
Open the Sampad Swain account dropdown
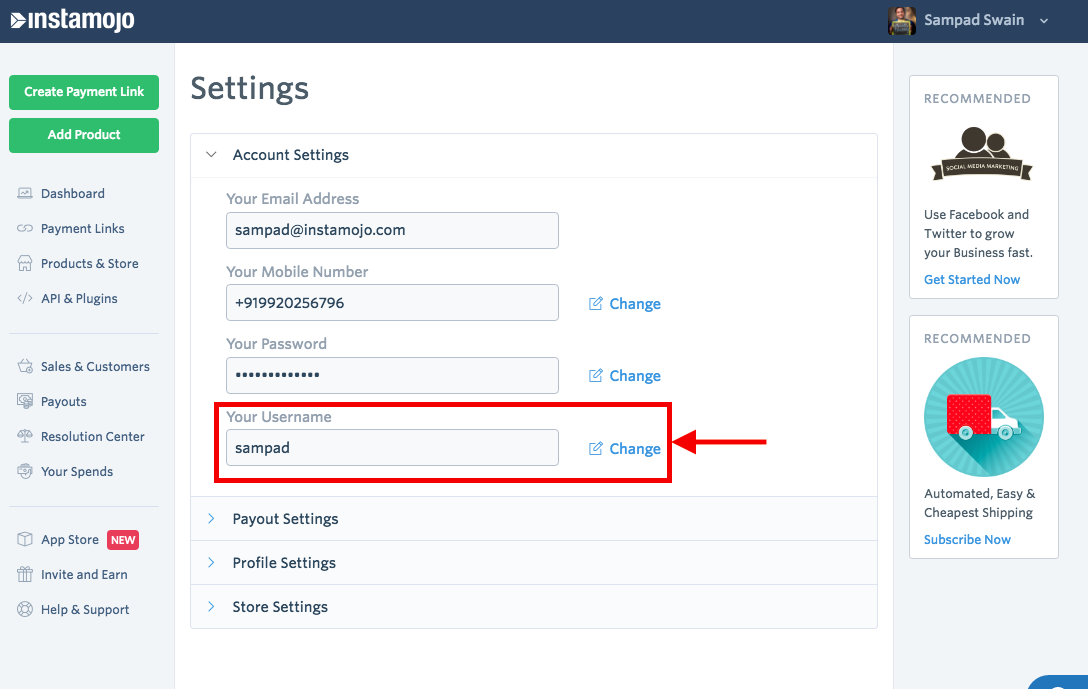[1044, 21]
